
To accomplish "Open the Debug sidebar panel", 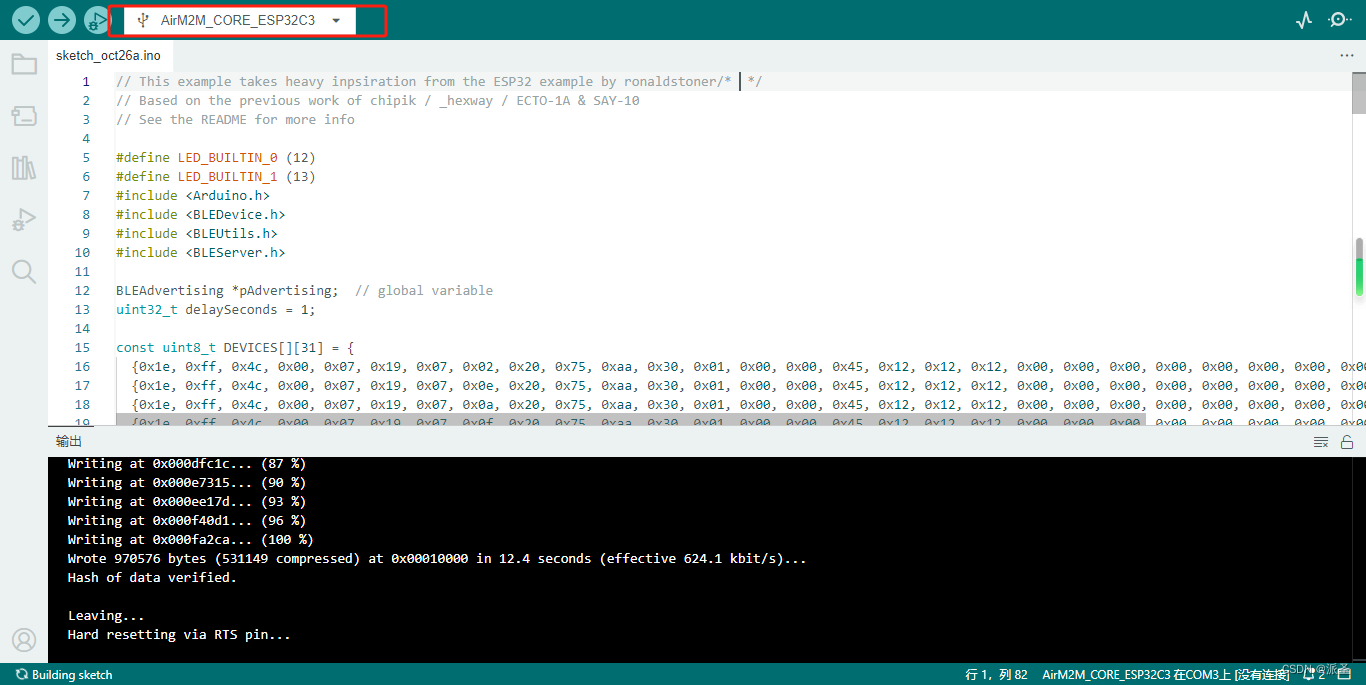I will 24,219.
